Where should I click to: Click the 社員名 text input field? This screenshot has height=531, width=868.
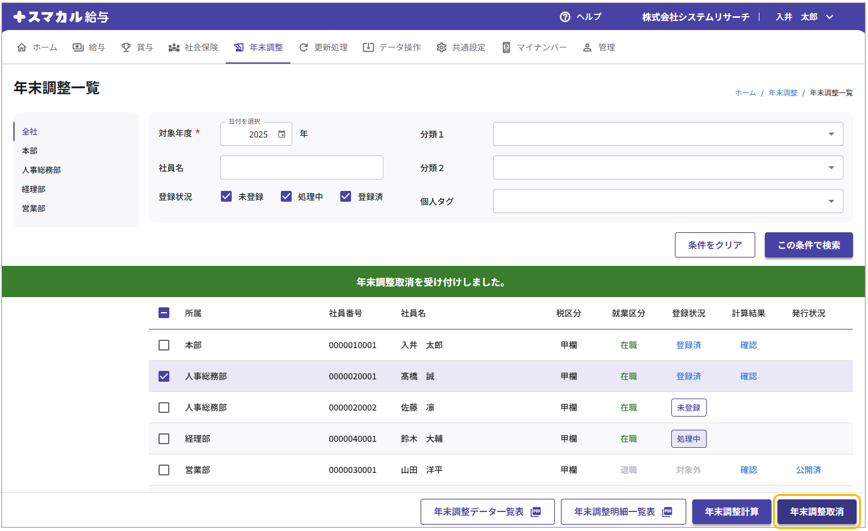(x=301, y=168)
